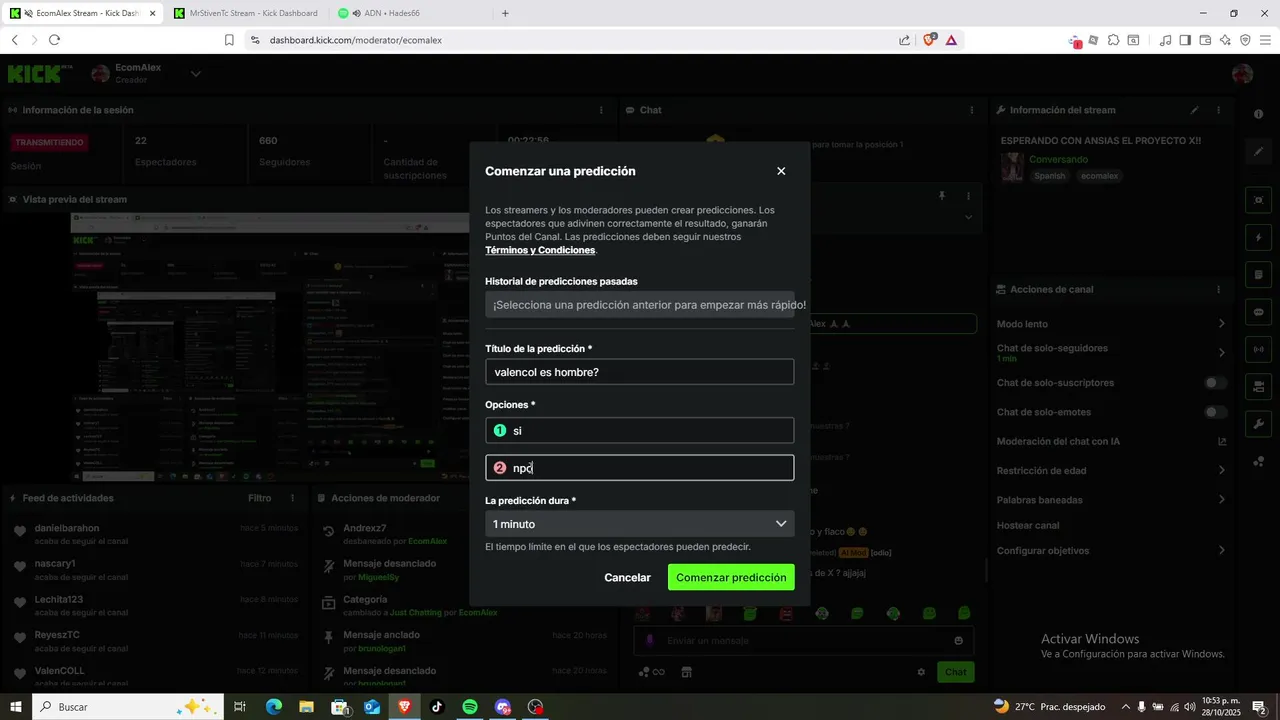
Task: Open Microsoft Edge from taskbar
Action: point(274,707)
